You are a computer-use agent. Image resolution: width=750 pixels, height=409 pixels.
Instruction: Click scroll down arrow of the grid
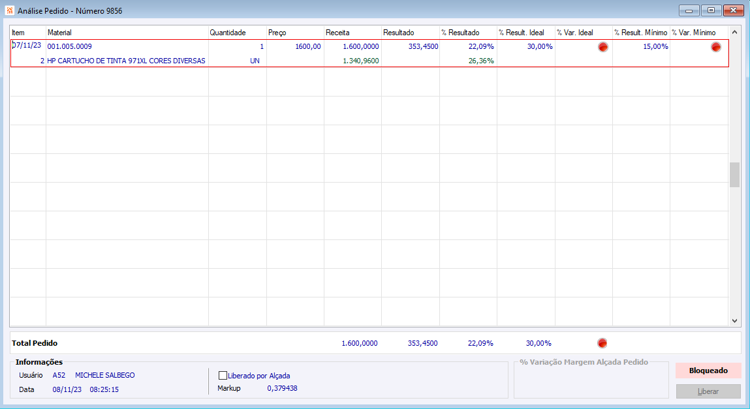point(734,321)
